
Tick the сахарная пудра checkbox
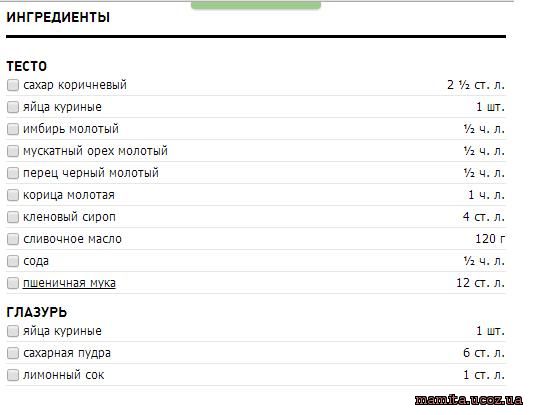(x=13, y=353)
